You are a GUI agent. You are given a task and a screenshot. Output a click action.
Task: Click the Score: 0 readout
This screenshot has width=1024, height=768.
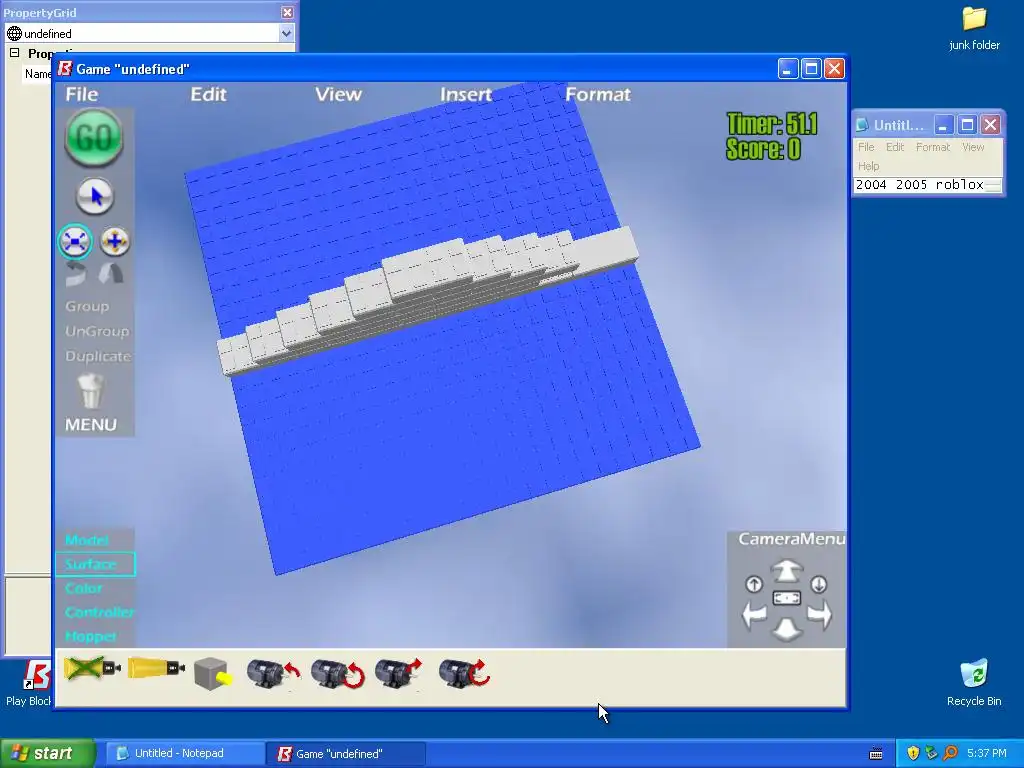pos(763,149)
